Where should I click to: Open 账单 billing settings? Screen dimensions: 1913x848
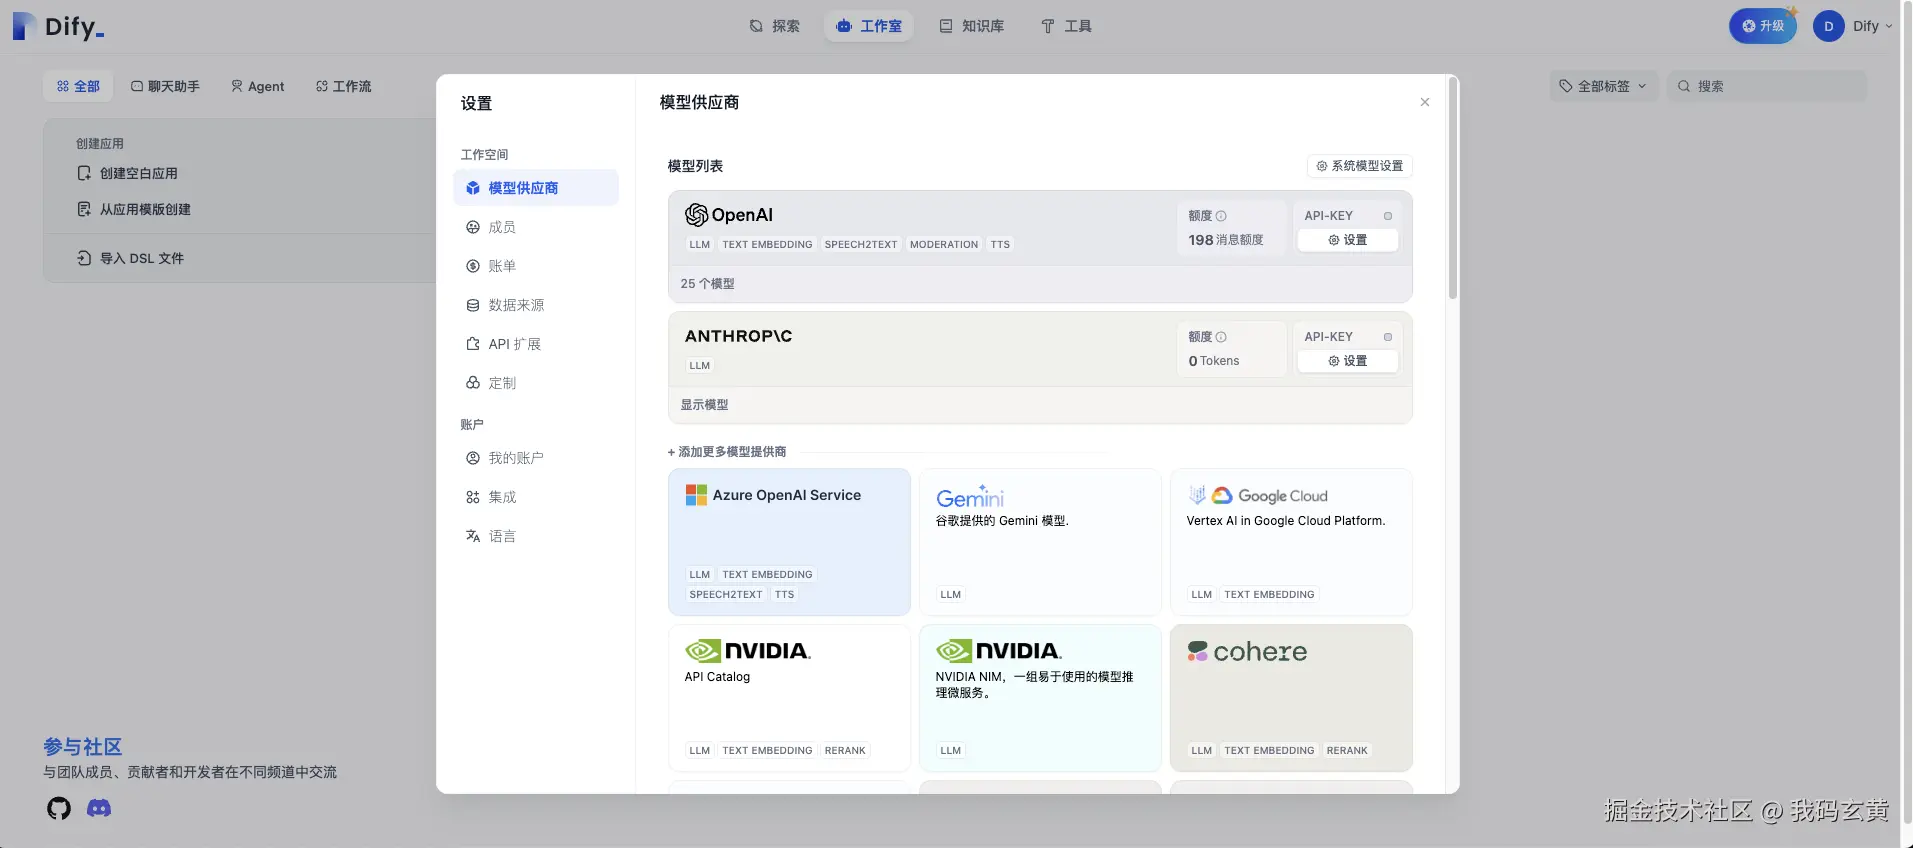tap(536, 266)
